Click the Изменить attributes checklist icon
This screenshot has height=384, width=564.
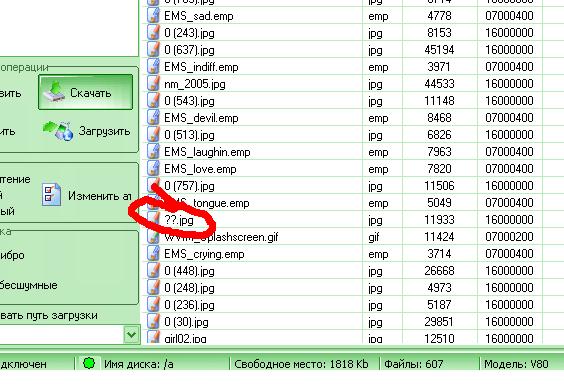(51, 195)
